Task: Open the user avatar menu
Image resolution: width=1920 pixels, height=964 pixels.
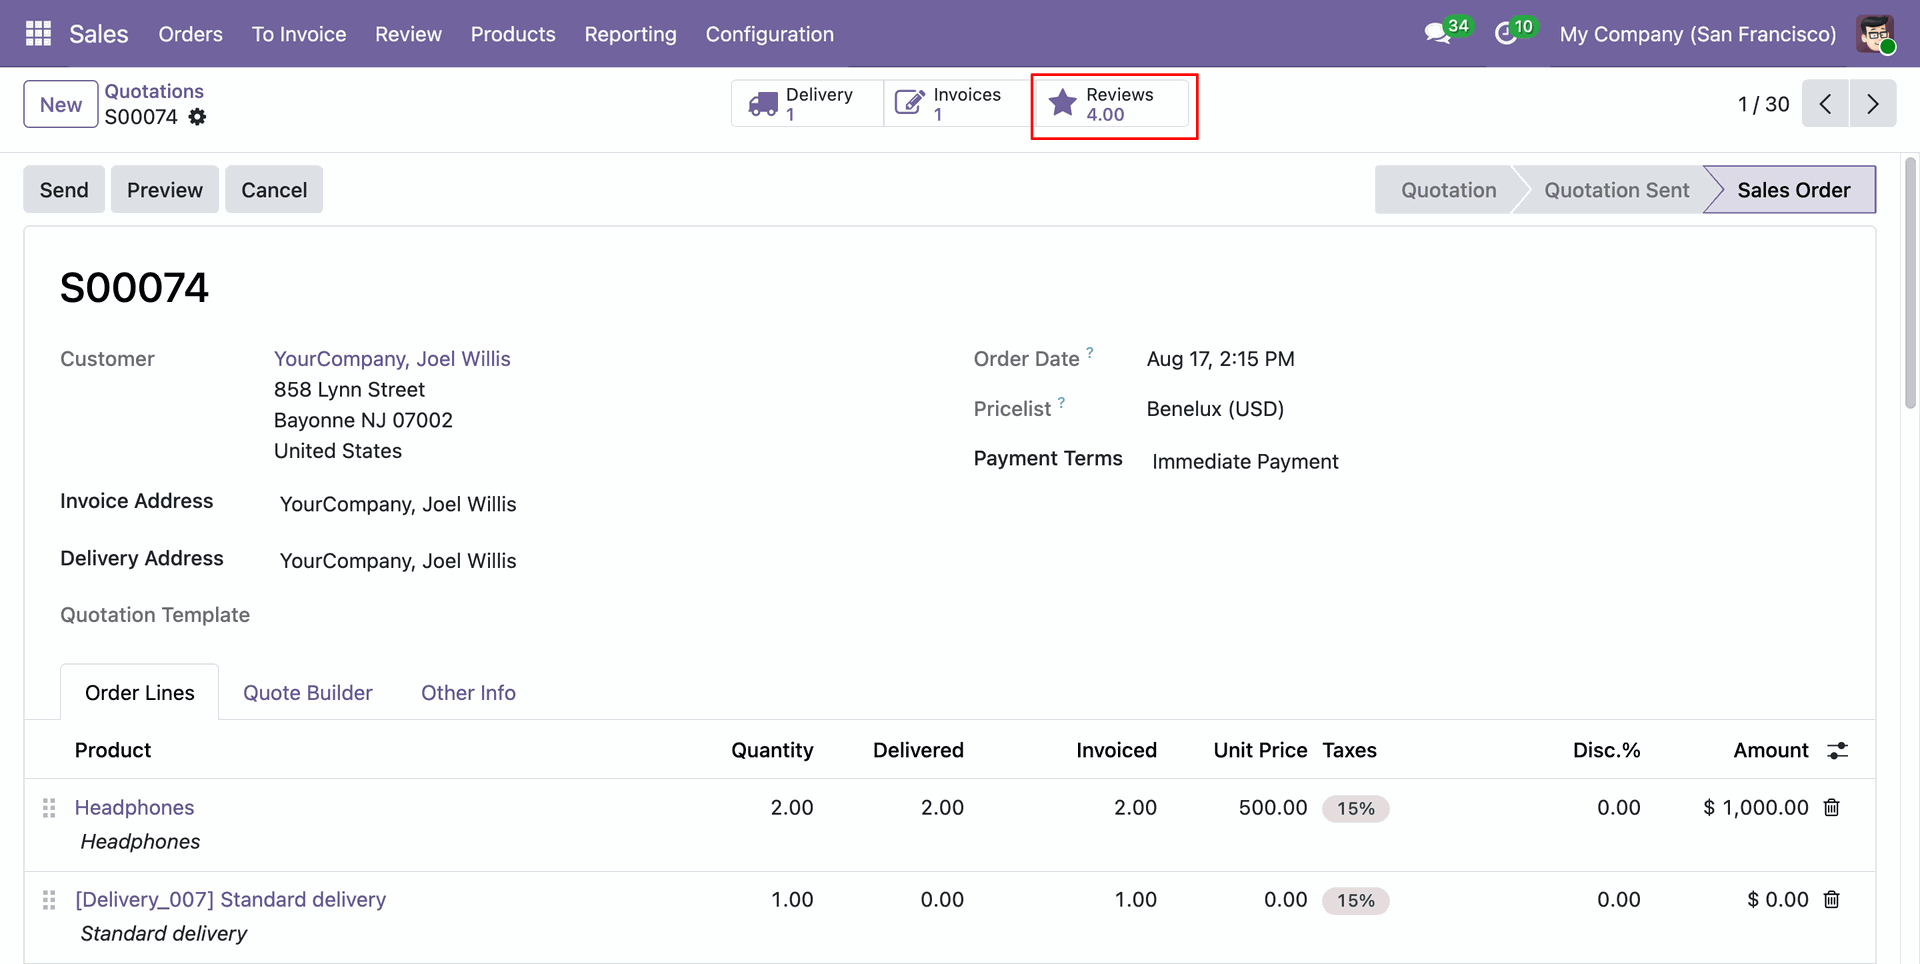Action: pos(1875,34)
